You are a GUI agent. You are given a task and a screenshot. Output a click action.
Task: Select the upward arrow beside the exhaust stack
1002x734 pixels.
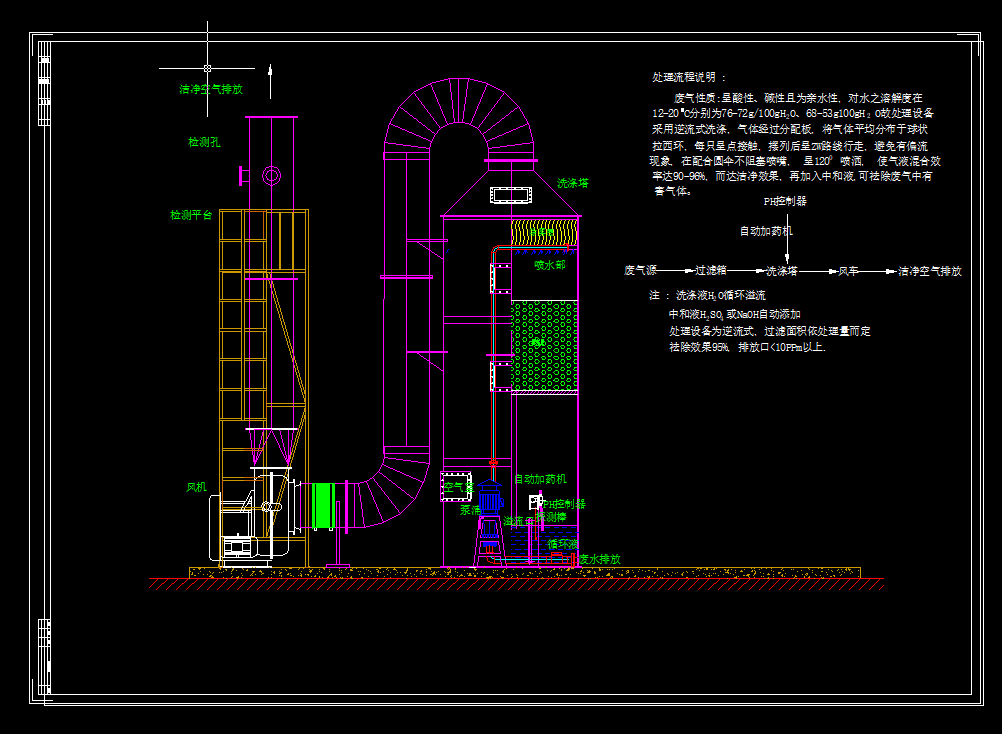tap(270, 81)
